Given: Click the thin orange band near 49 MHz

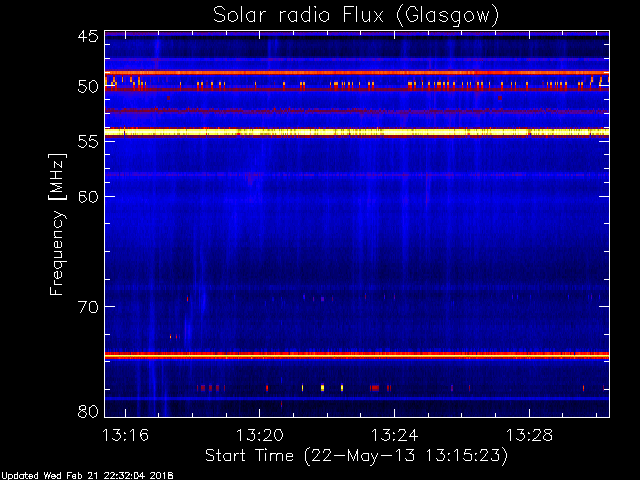Looking at the screenshot, I should [x=357, y=73].
